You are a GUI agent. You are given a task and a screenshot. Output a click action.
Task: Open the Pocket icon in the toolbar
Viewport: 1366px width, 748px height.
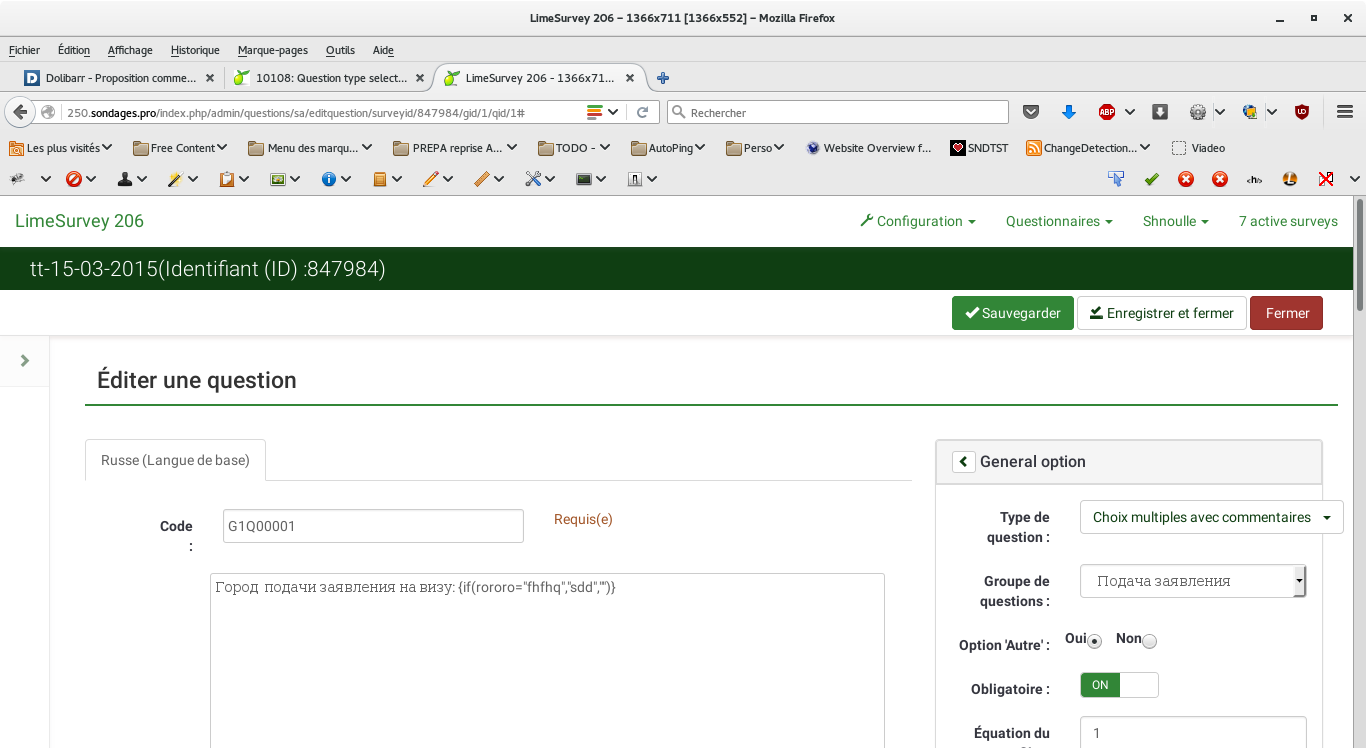coord(1031,112)
